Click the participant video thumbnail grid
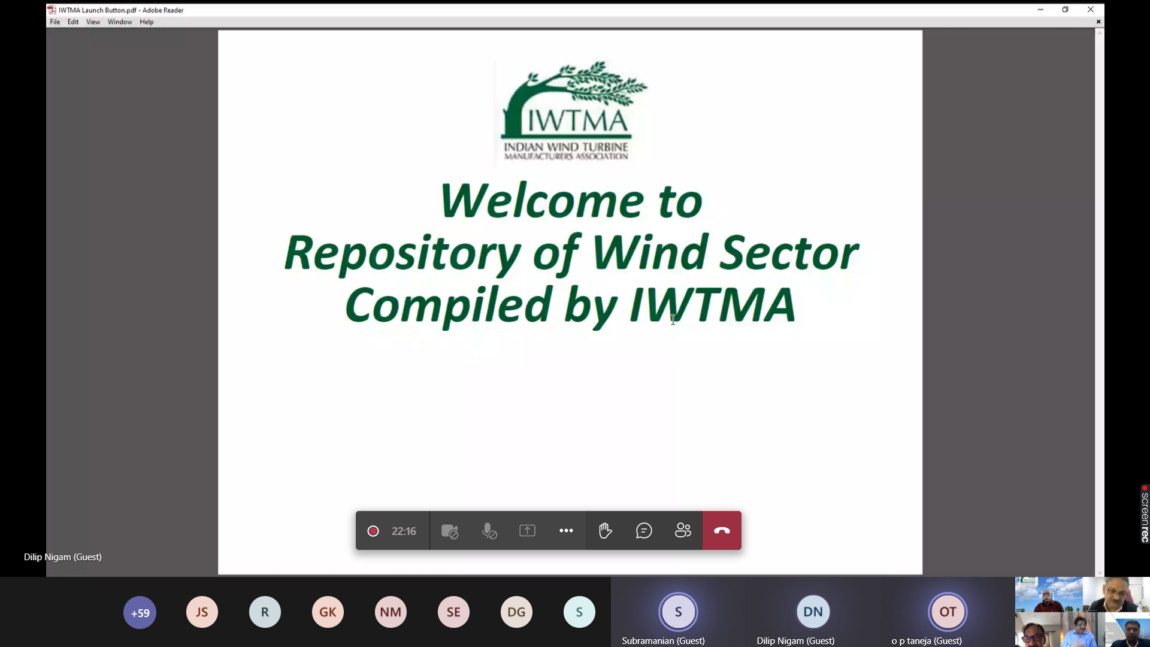The image size is (1150, 647). coord(1082,612)
